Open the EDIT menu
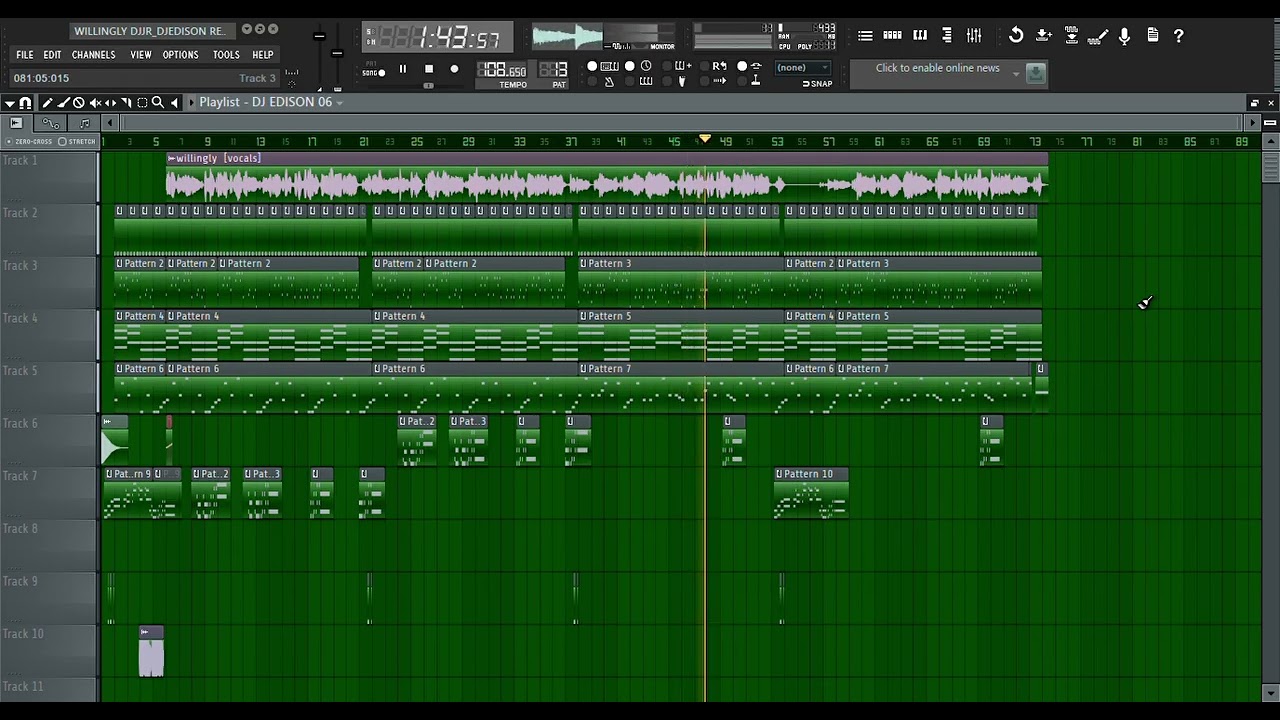Screen dimensions: 1280x720 (x=52, y=55)
